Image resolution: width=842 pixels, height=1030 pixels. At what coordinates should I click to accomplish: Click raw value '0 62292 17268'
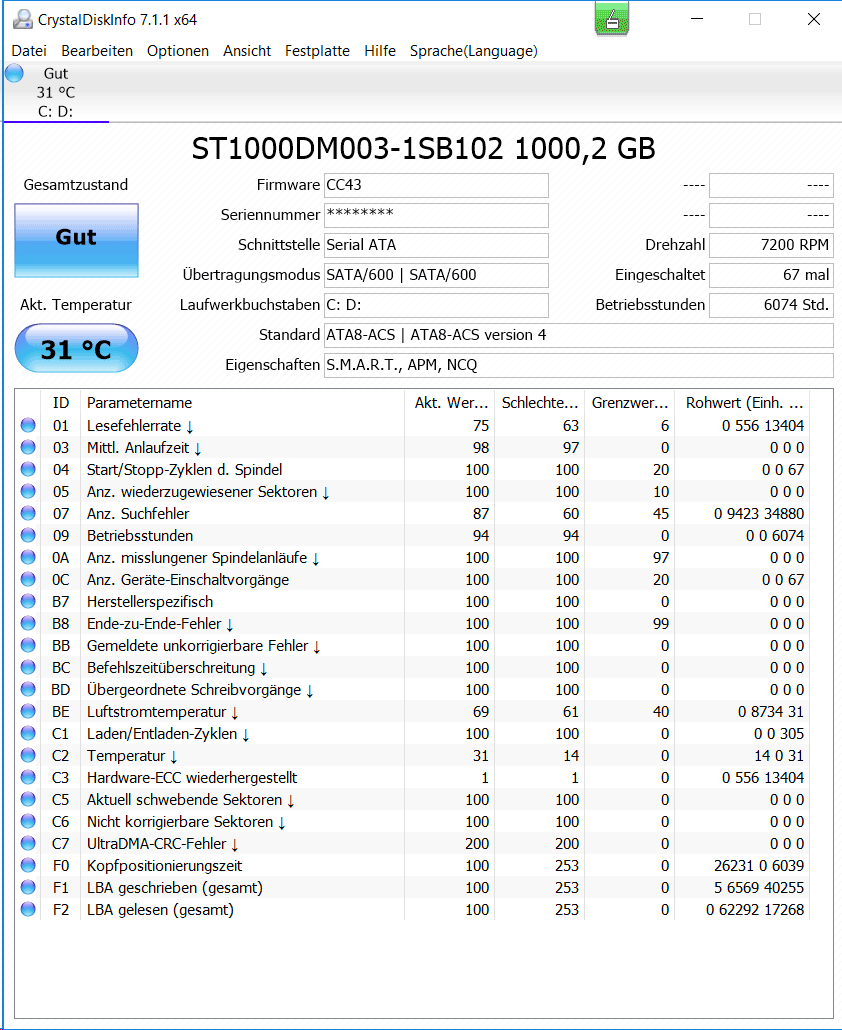click(755, 910)
